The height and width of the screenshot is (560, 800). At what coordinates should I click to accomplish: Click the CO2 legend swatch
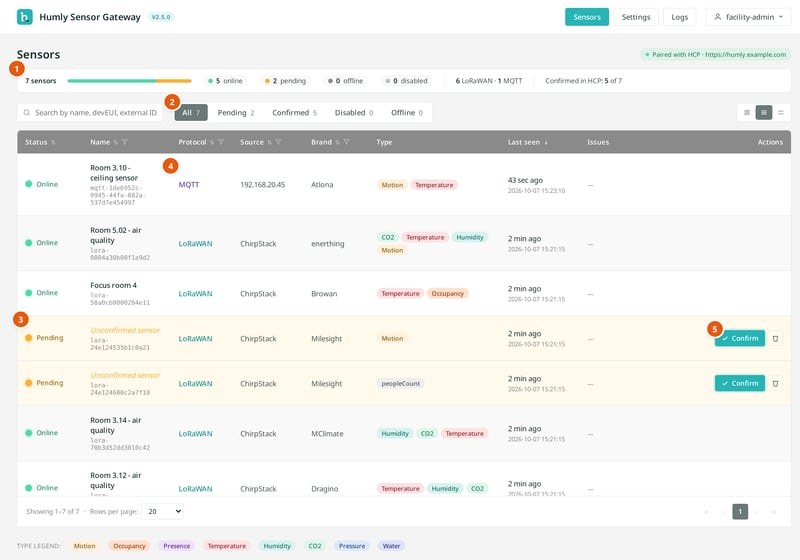315,546
